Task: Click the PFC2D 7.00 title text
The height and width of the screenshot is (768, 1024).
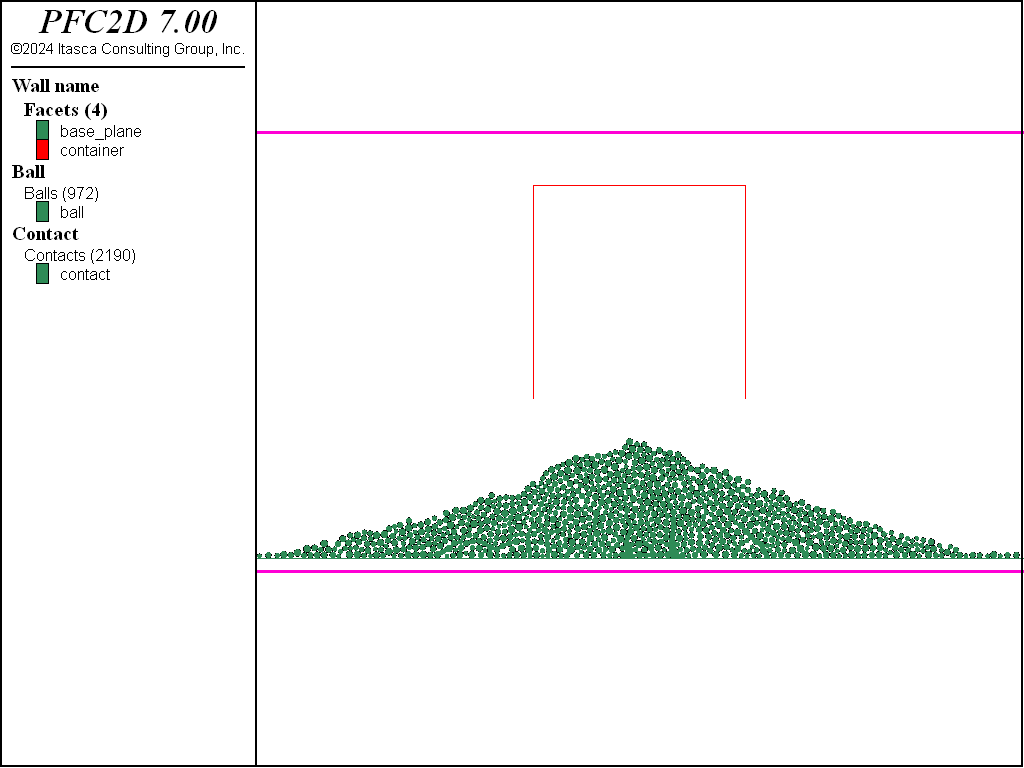Action: tap(128, 22)
